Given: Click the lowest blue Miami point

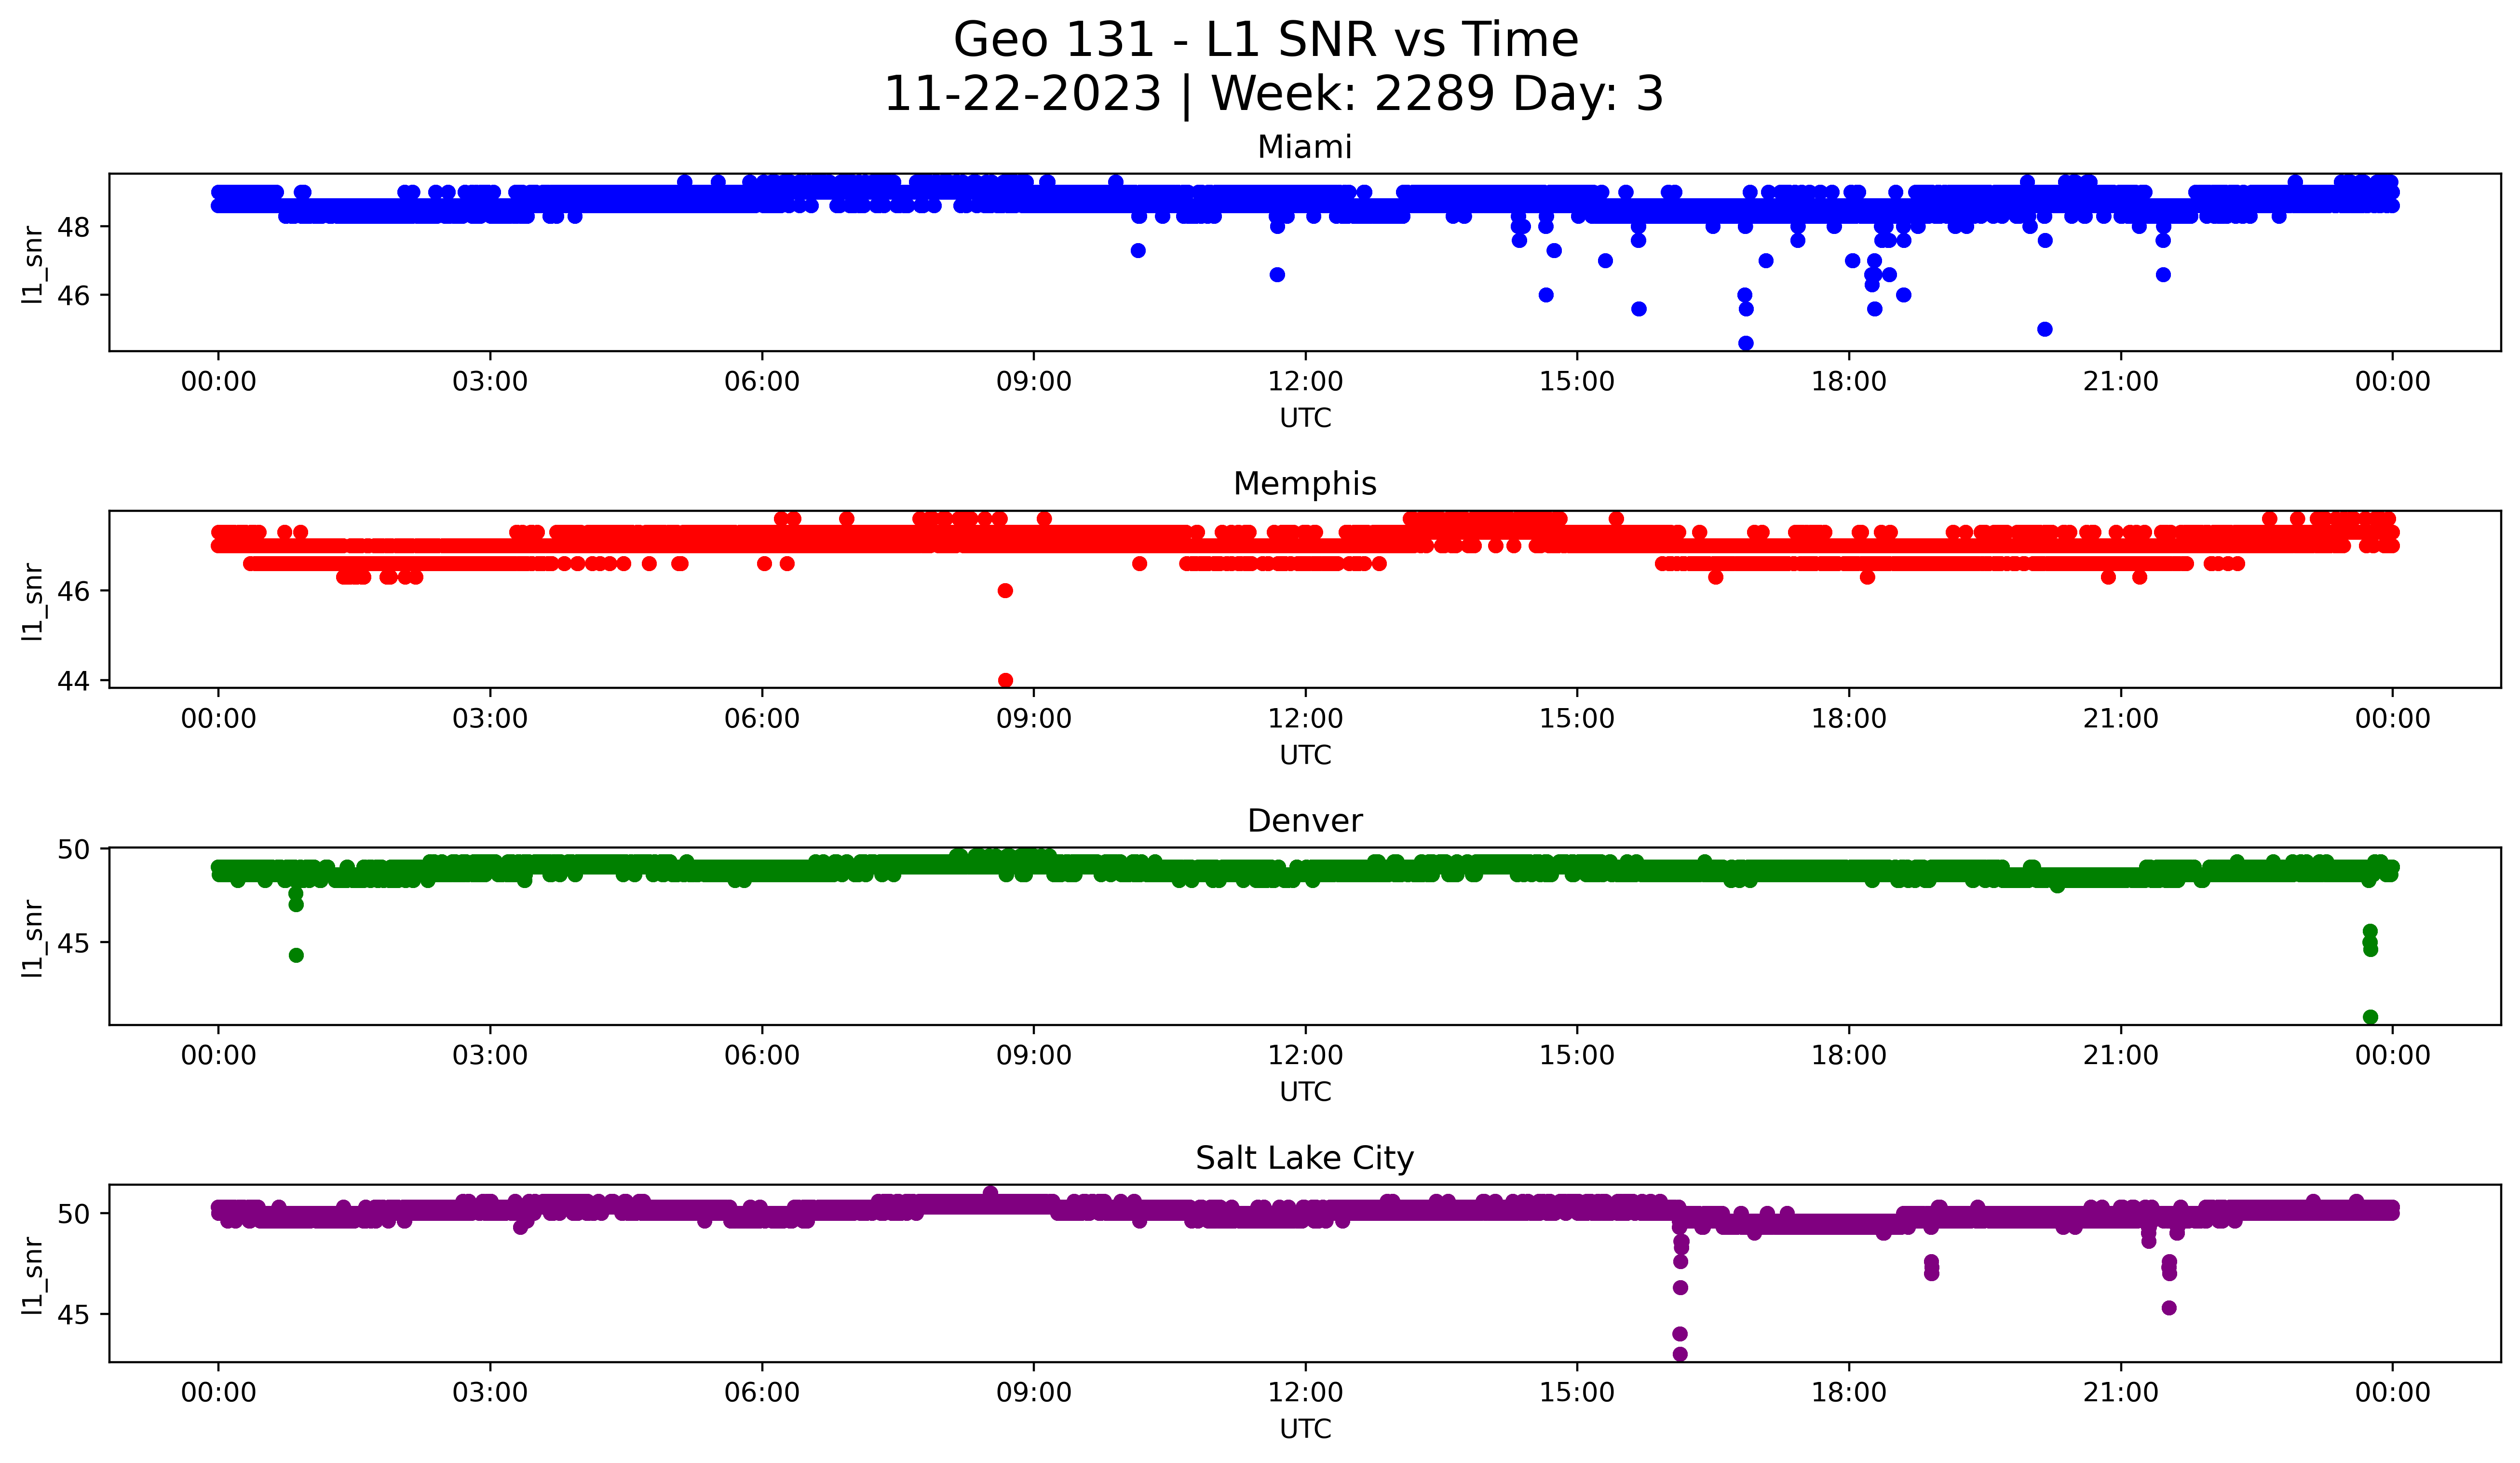Looking at the screenshot, I should click(x=1746, y=343).
